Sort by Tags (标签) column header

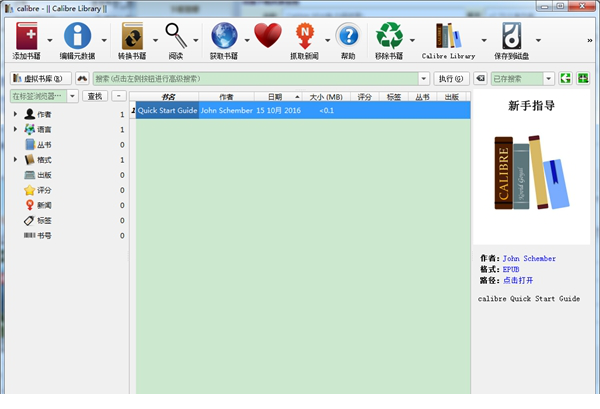point(394,97)
